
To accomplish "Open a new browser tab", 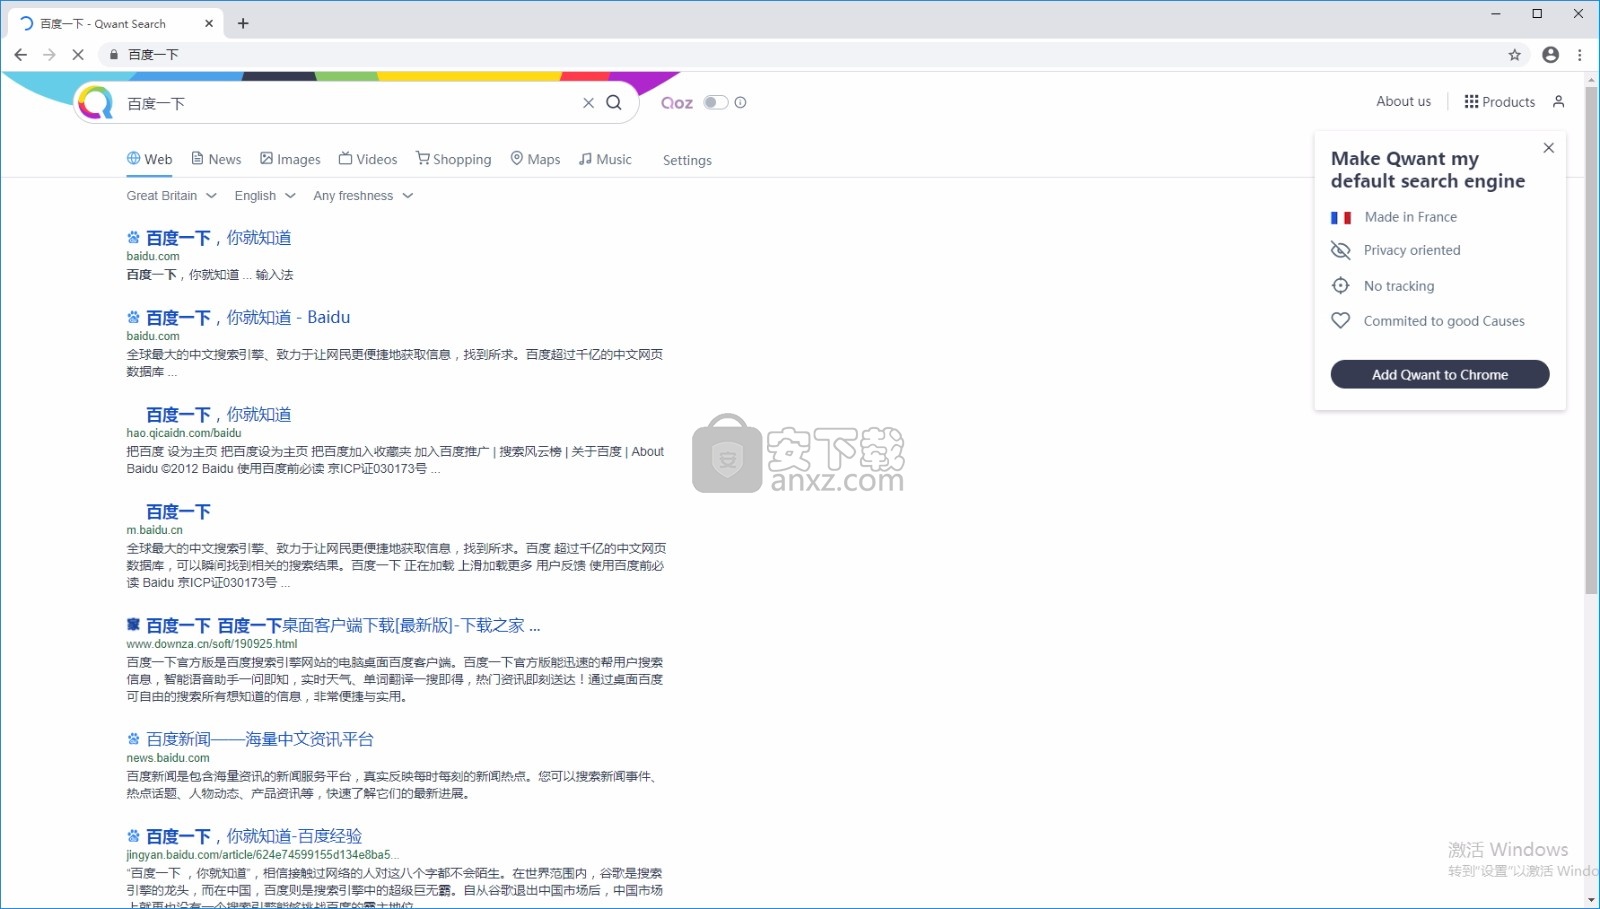I will (243, 23).
